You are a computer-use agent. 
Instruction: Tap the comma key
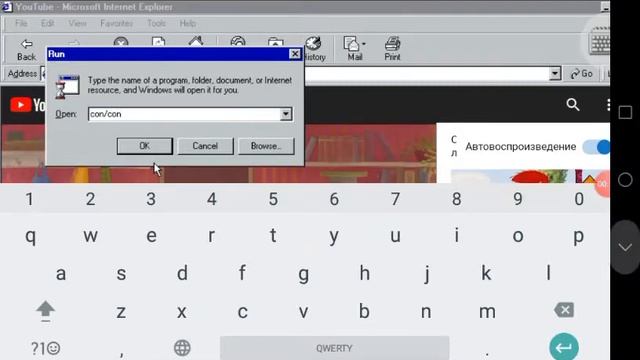pyautogui.click(x=121, y=353)
